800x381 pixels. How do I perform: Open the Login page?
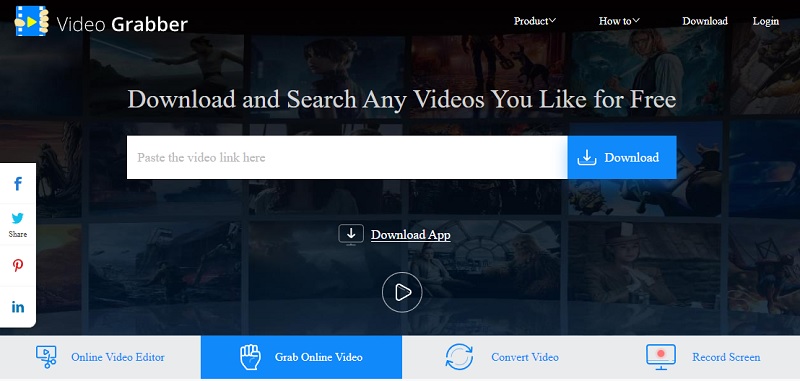[x=766, y=21]
